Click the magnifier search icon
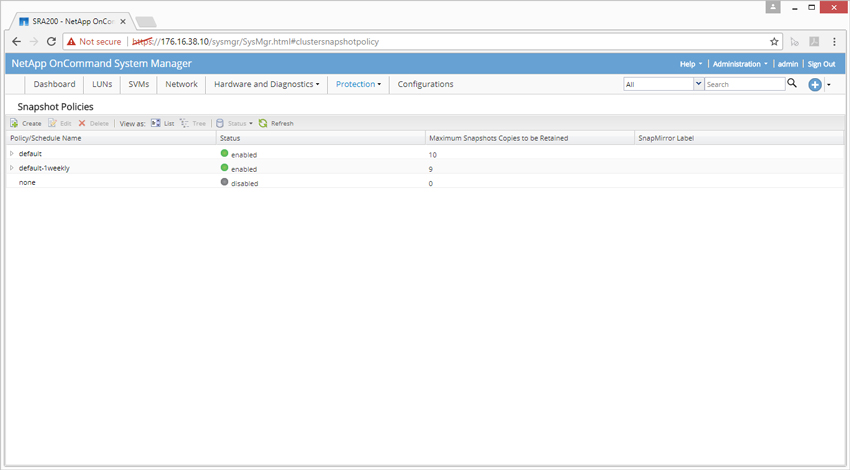The width and height of the screenshot is (850, 470). 792,83
